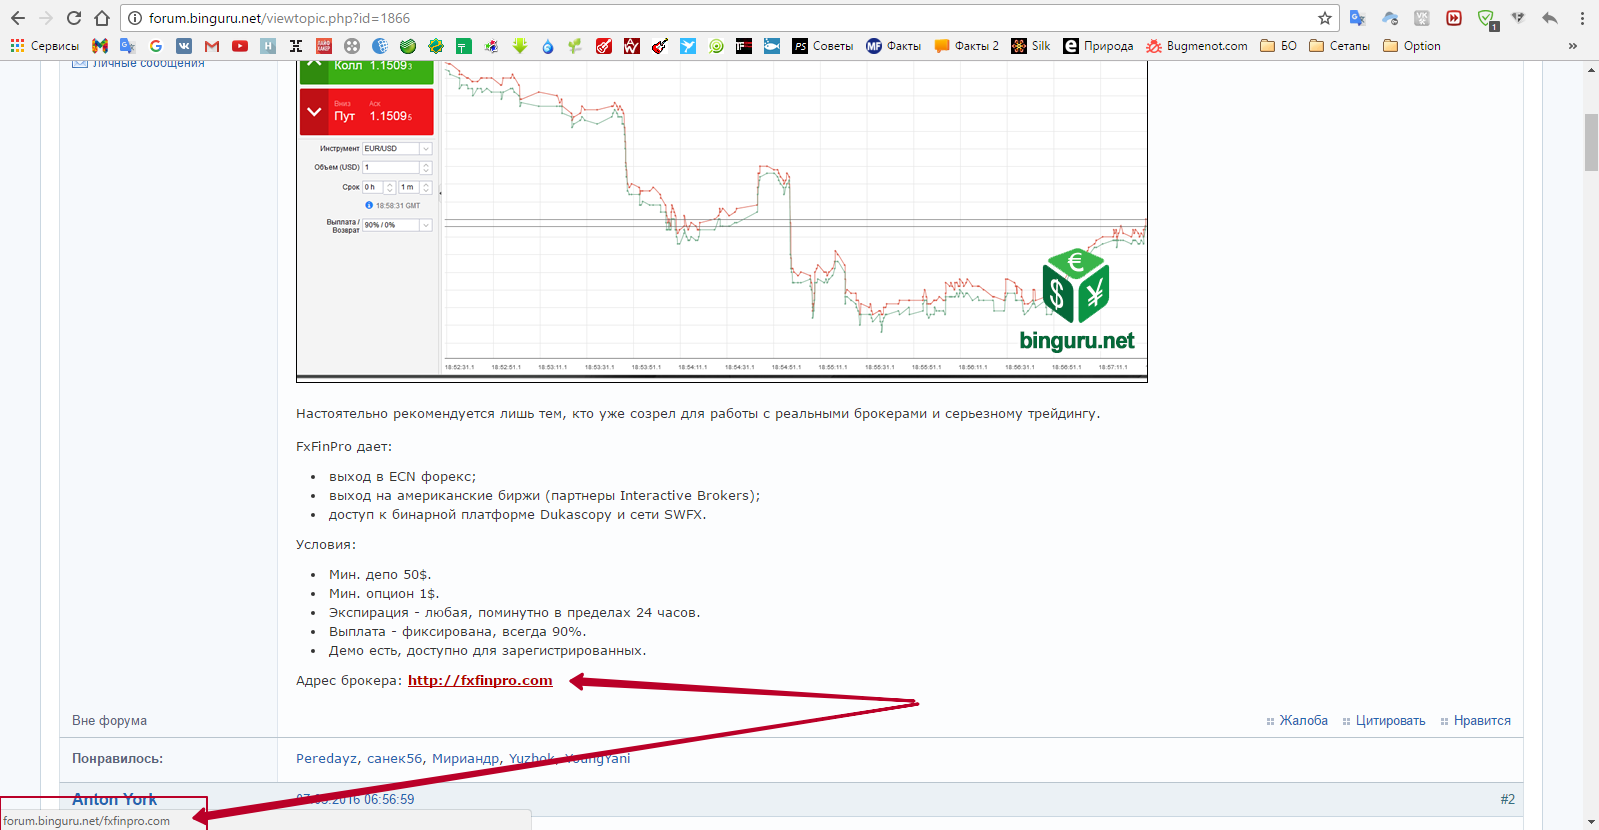Image resolution: width=1599 pixels, height=830 pixels.
Task: Open the Google G bookmark icon
Action: tap(156, 46)
